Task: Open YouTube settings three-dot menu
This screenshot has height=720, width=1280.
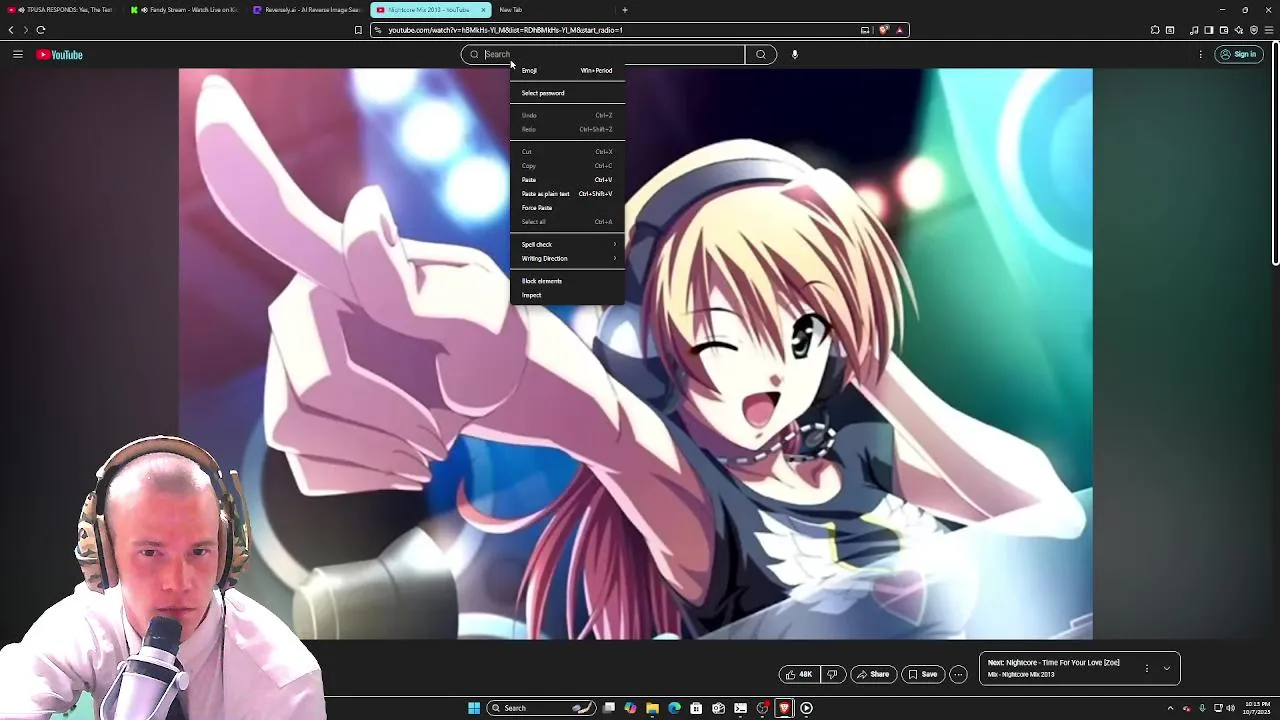Action: 1200,54
